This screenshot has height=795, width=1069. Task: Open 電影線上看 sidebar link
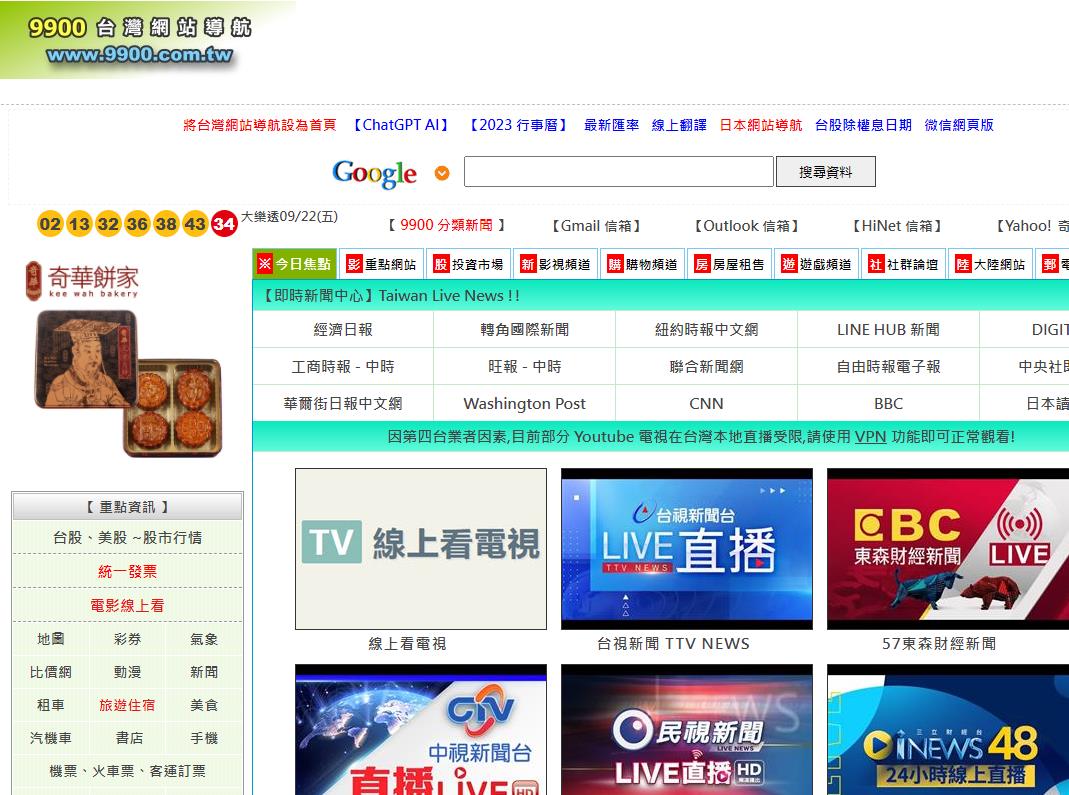tap(127, 605)
